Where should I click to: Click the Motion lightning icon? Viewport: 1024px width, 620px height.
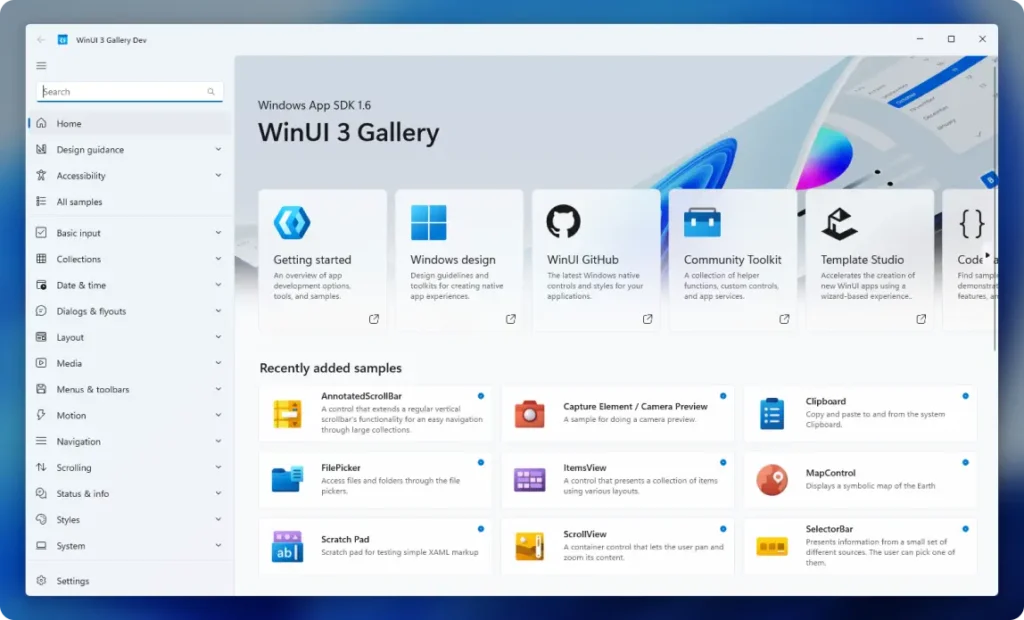click(x=41, y=415)
